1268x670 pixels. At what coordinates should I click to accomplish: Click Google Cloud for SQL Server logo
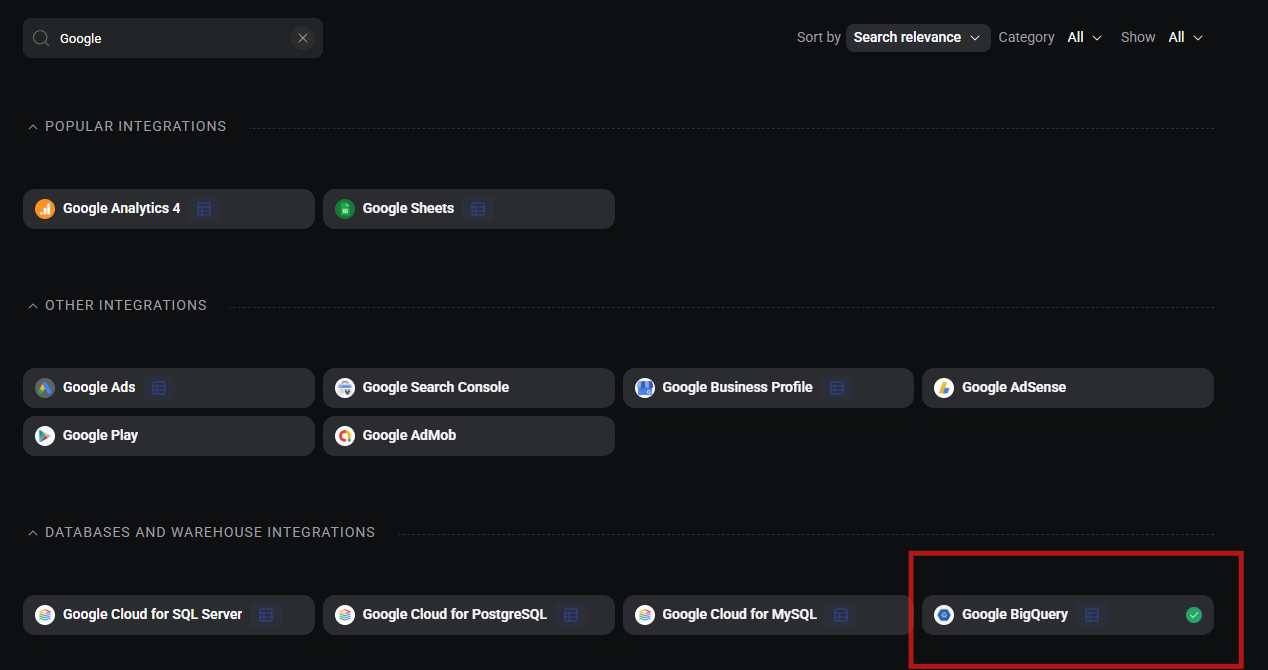point(45,615)
